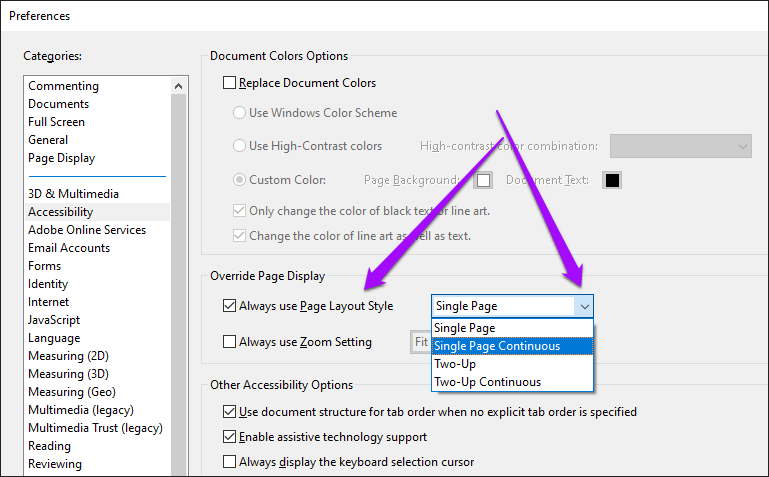Select Two-Up in the layout list

[455, 364]
